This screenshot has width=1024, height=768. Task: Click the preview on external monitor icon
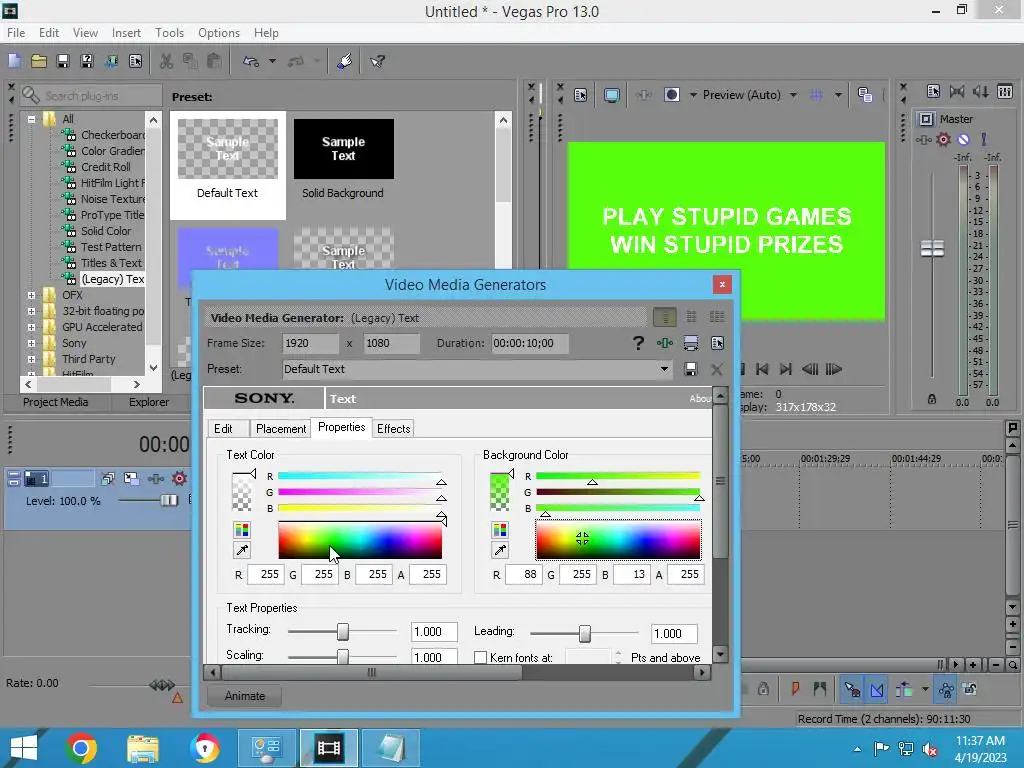coord(611,95)
